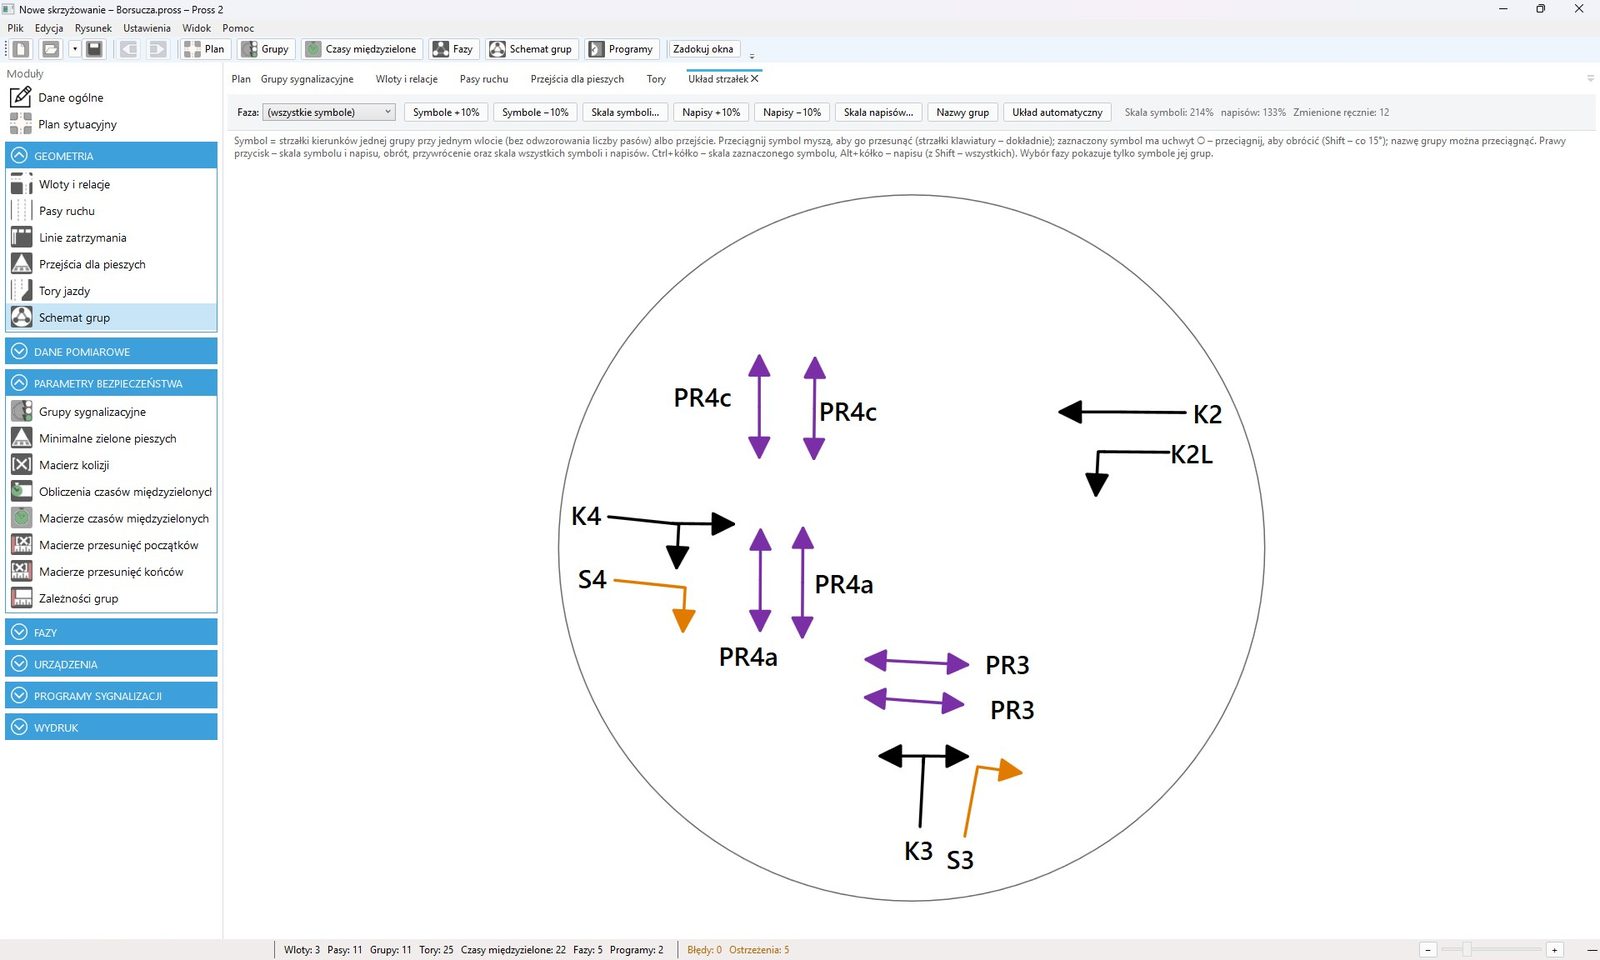Click the save diskette toolbar icon

click(x=94, y=49)
